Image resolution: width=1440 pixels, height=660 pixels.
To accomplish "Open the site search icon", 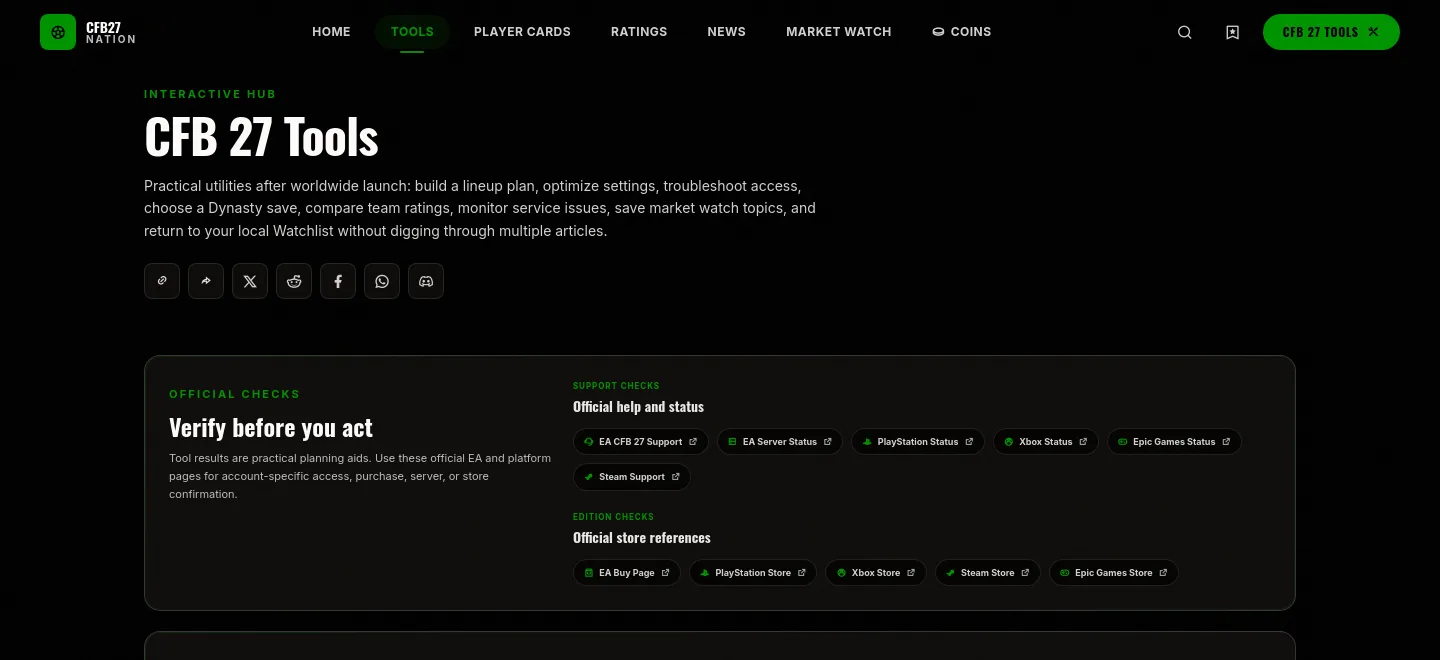I will [x=1185, y=32].
